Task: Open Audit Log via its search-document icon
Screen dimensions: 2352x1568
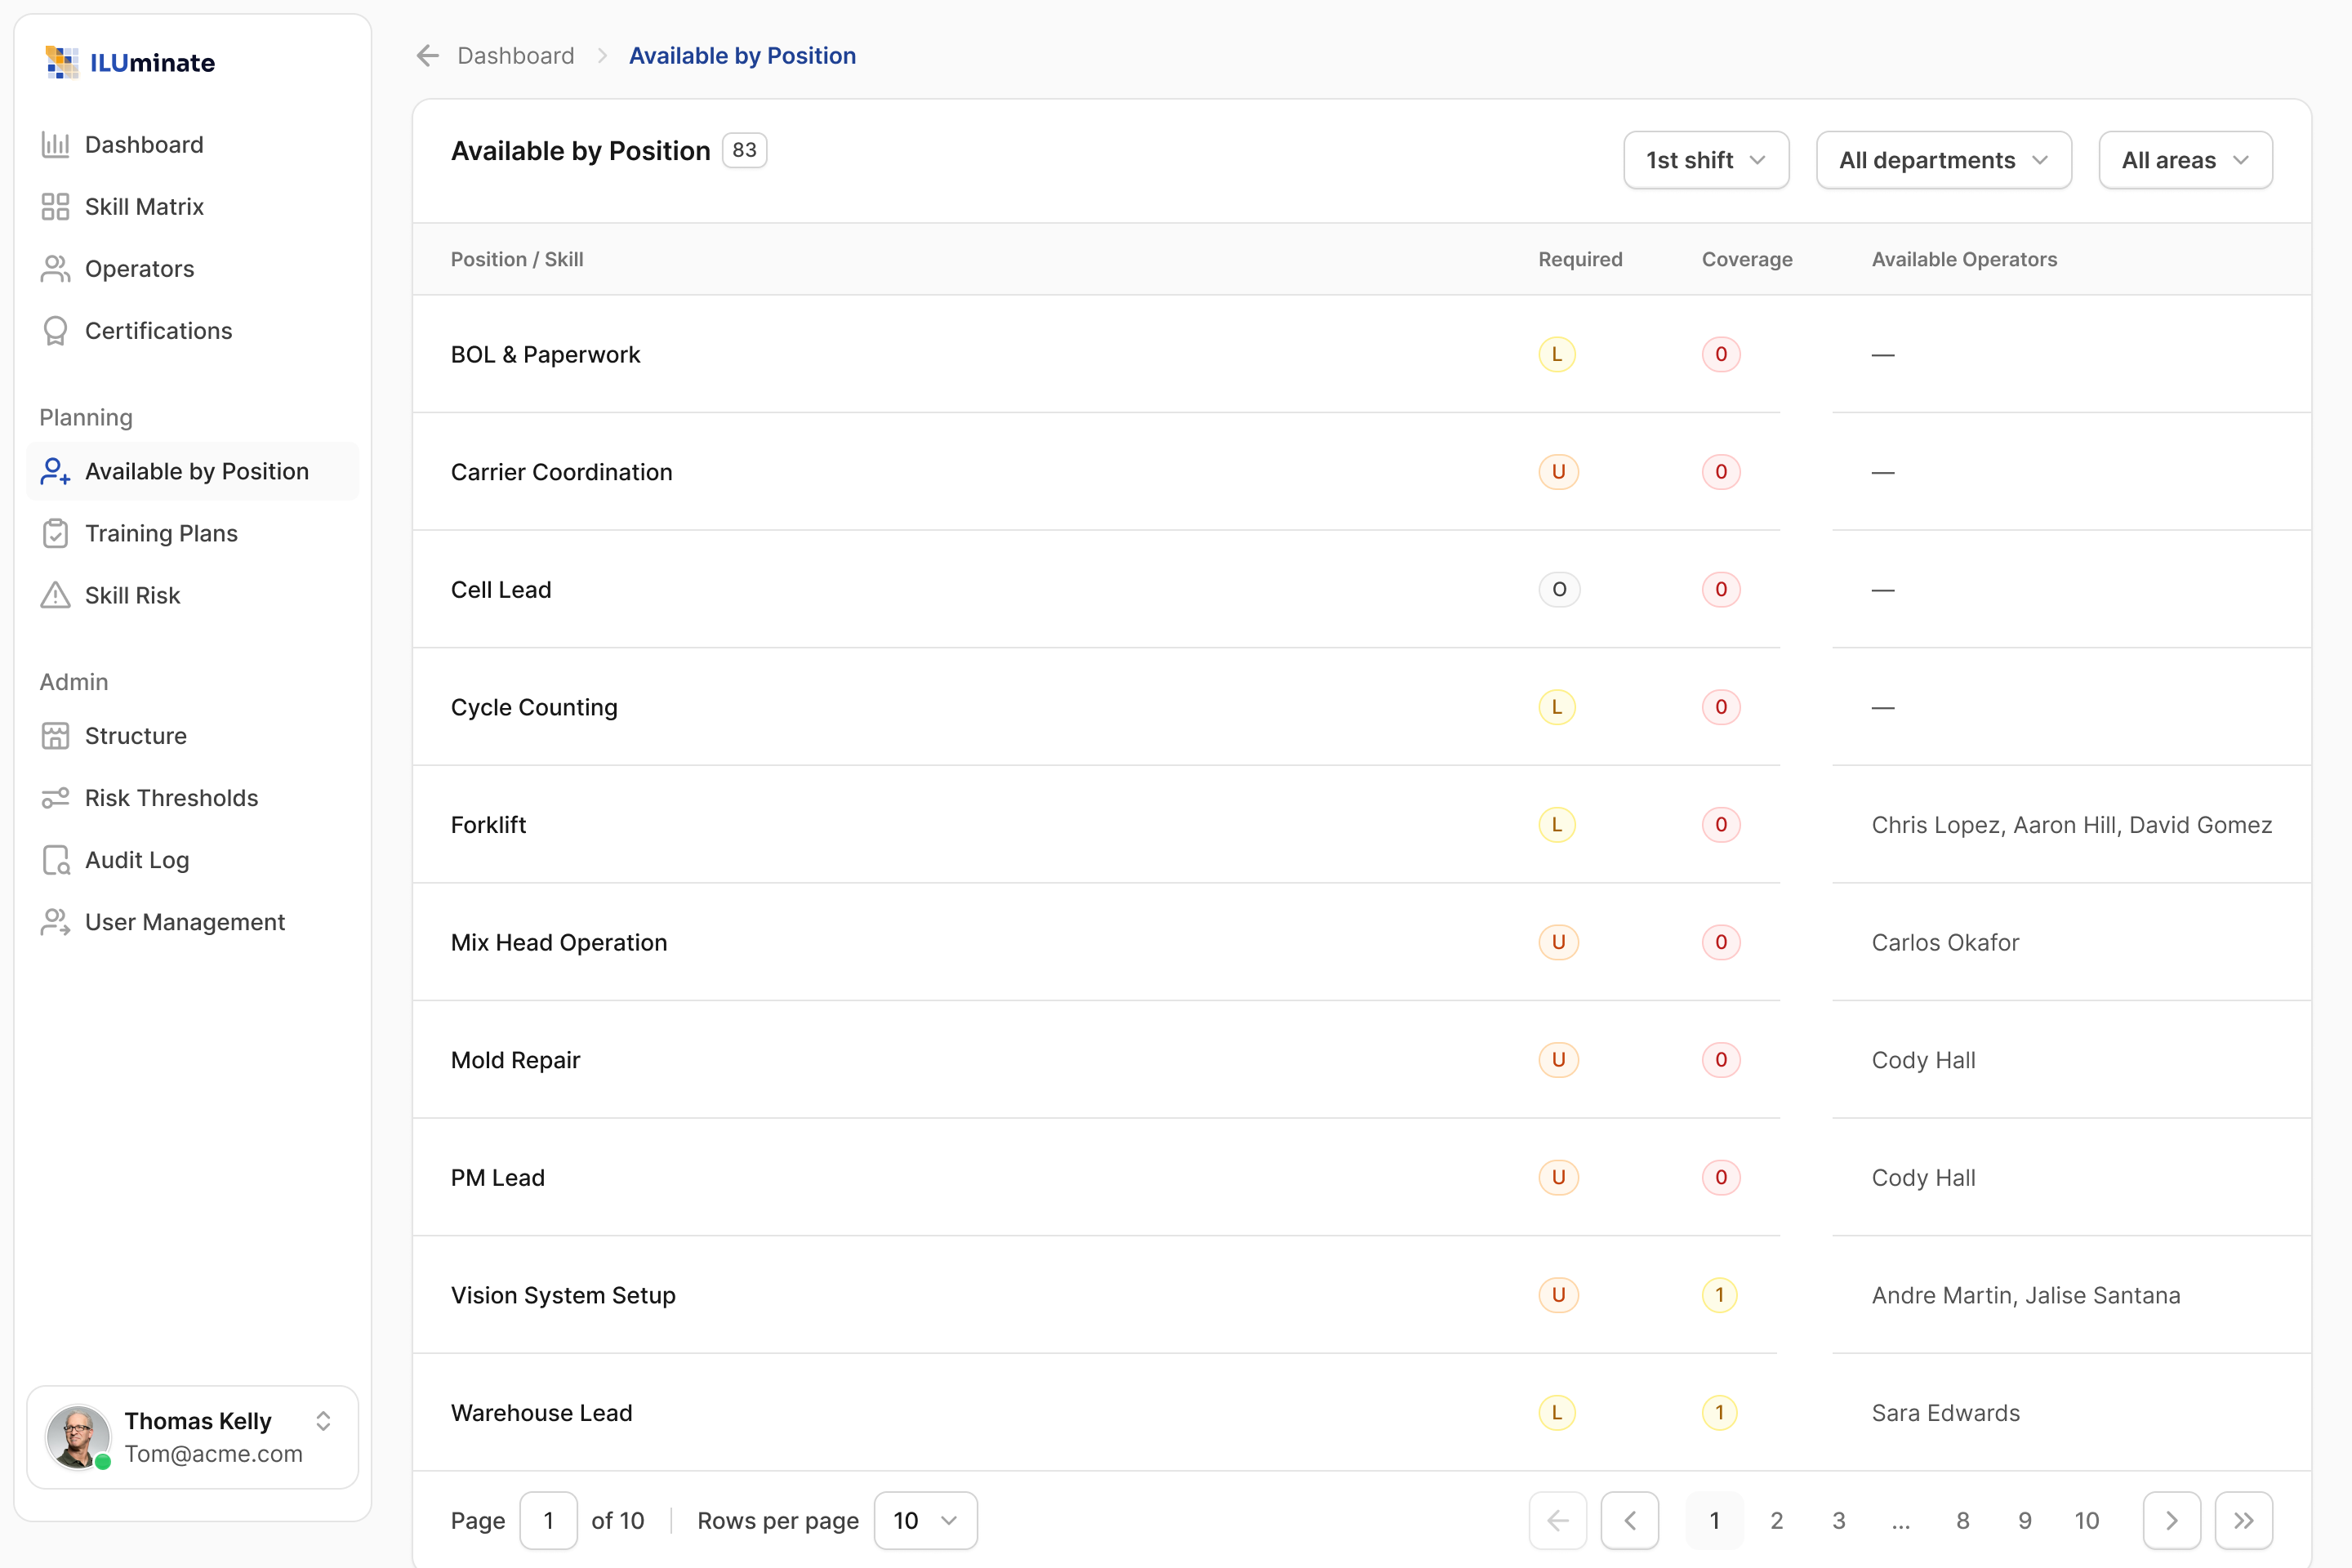Action: 55,860
